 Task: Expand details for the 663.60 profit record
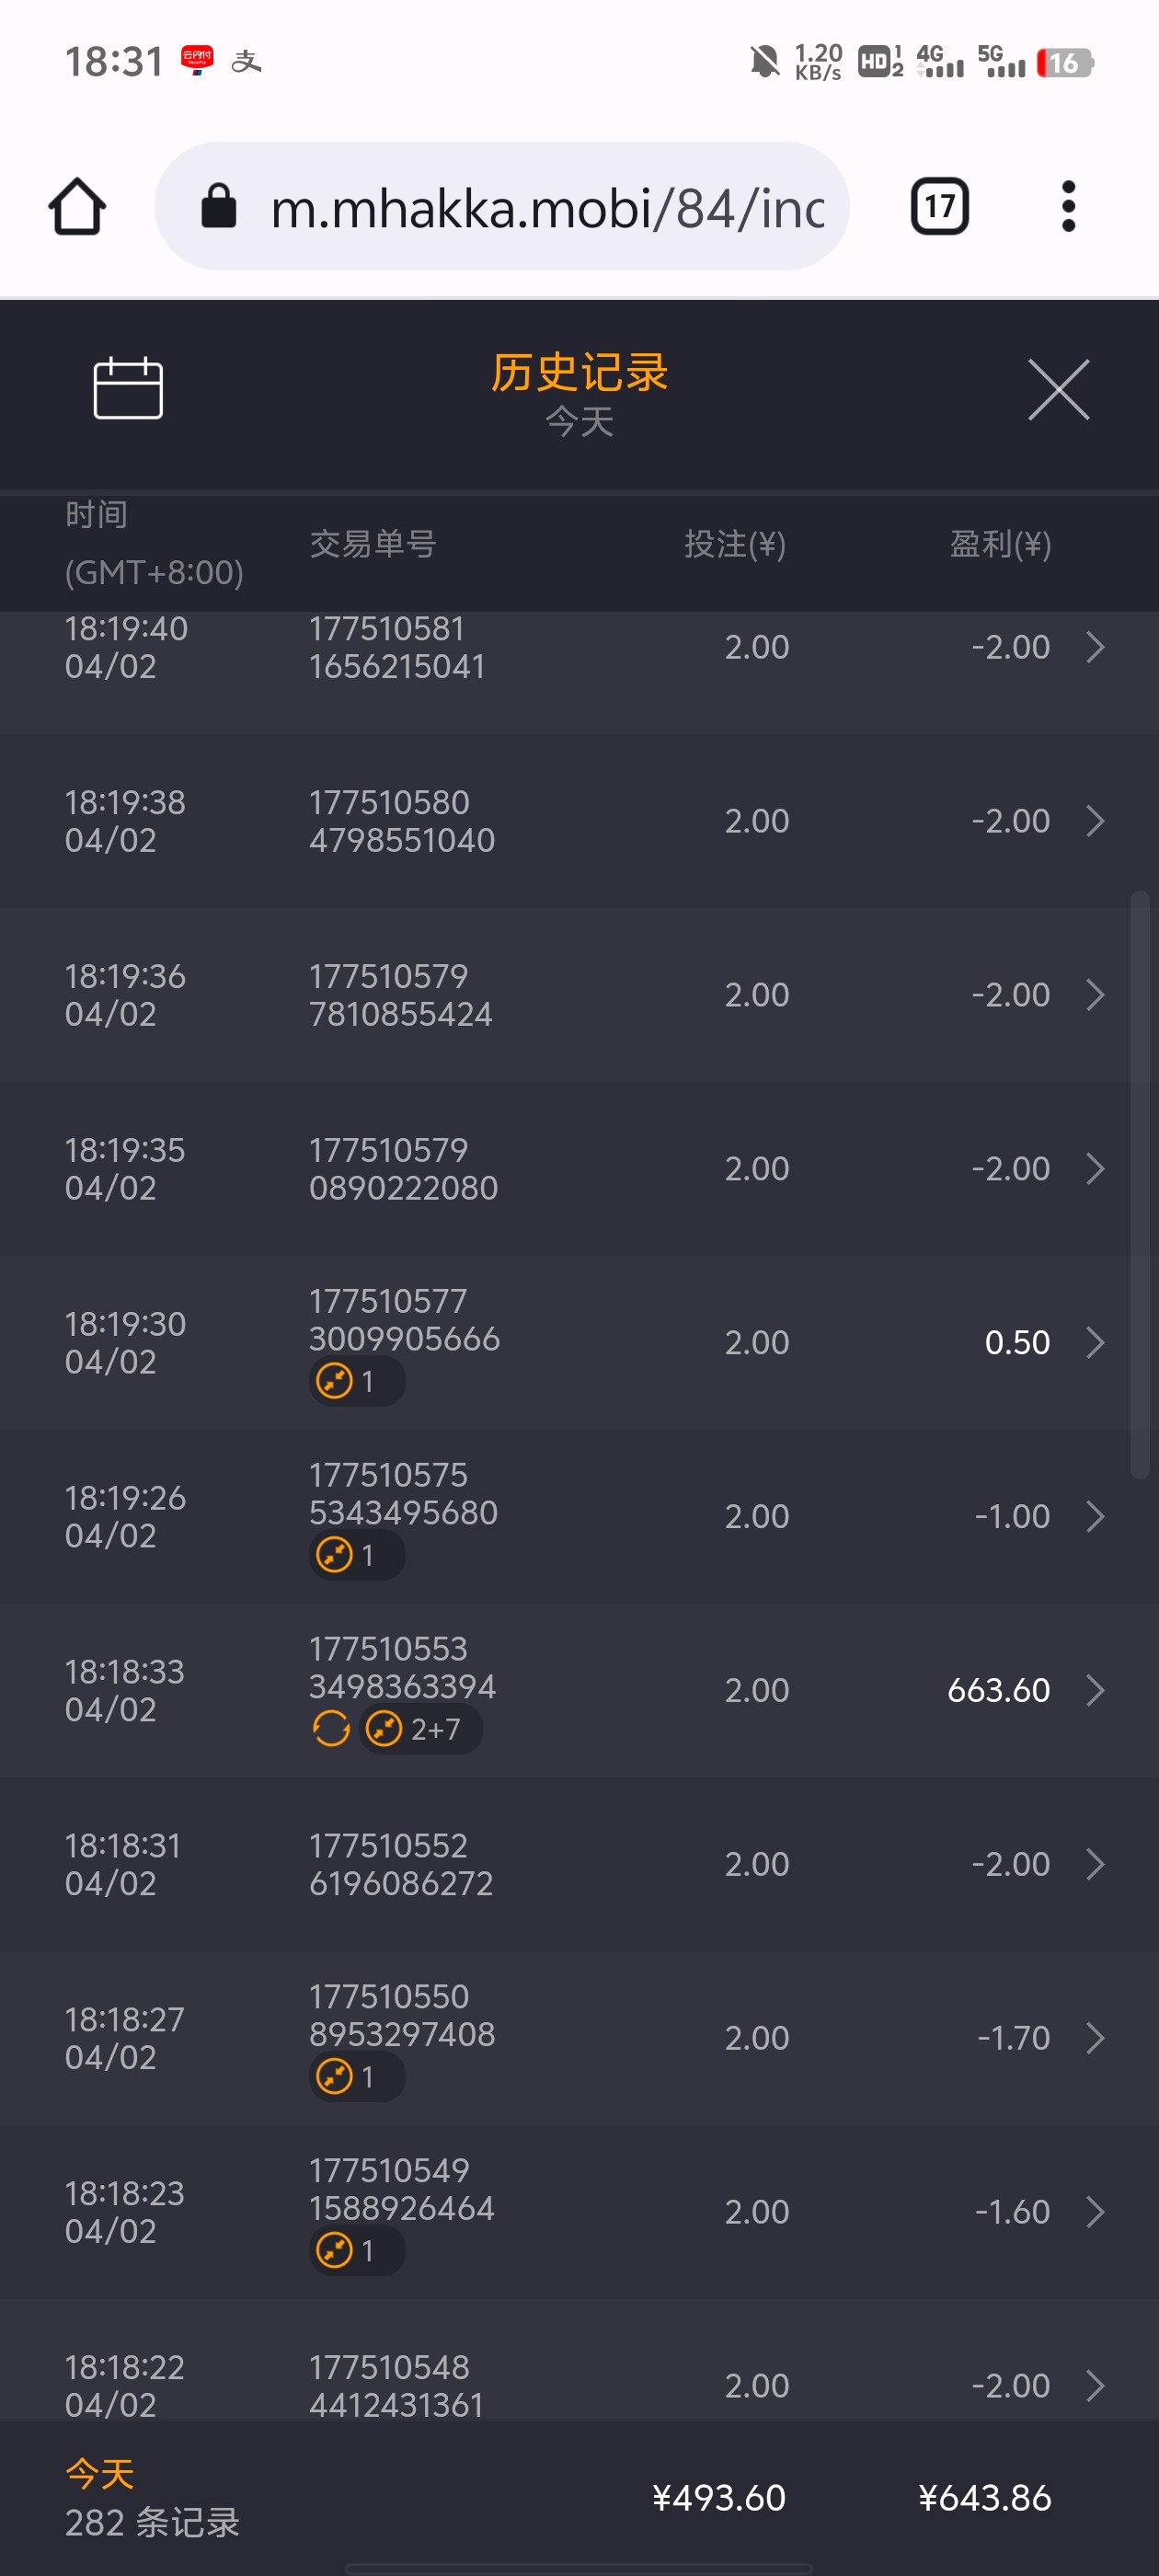click(x=1095, y=1690)
